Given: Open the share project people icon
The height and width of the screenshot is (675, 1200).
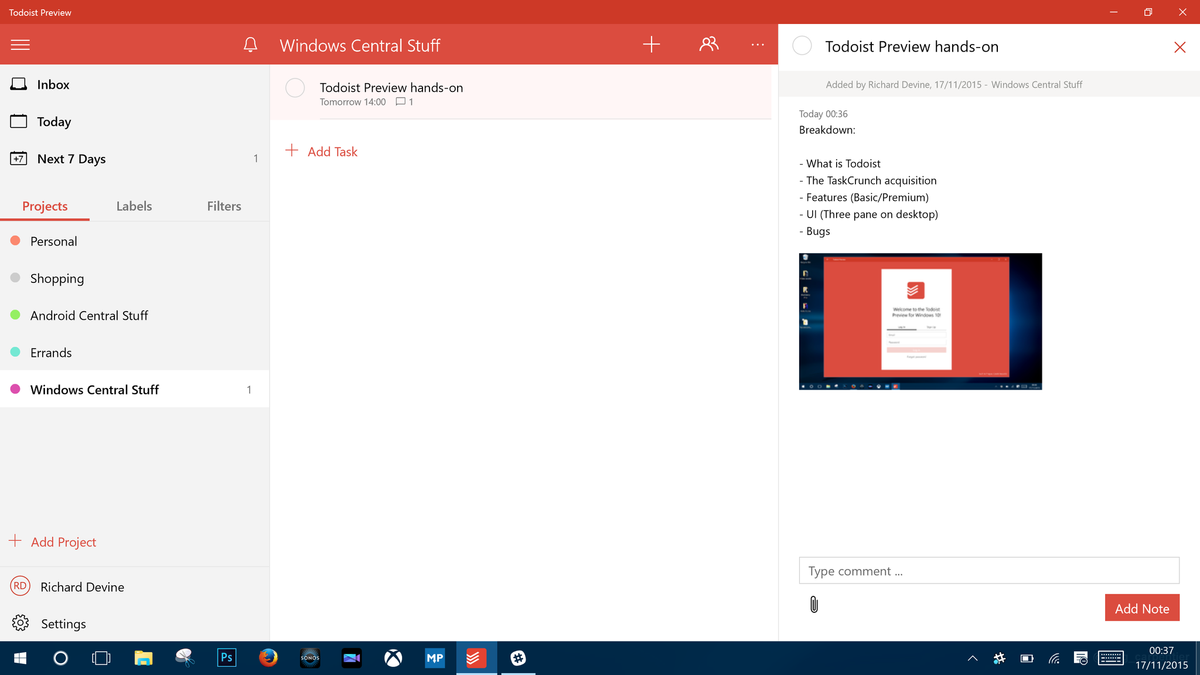Looking at the screenshot, I should (x=709, y=44).
